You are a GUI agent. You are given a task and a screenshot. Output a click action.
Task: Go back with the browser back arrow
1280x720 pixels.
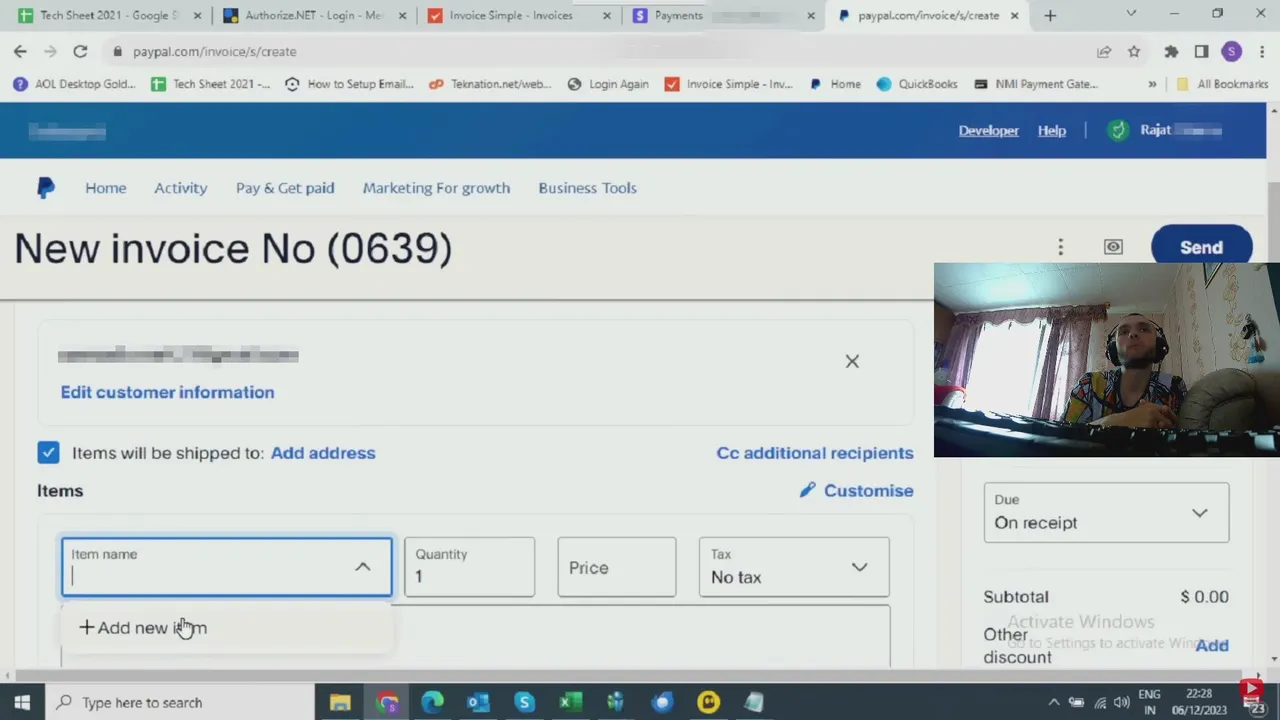[20, 51]
